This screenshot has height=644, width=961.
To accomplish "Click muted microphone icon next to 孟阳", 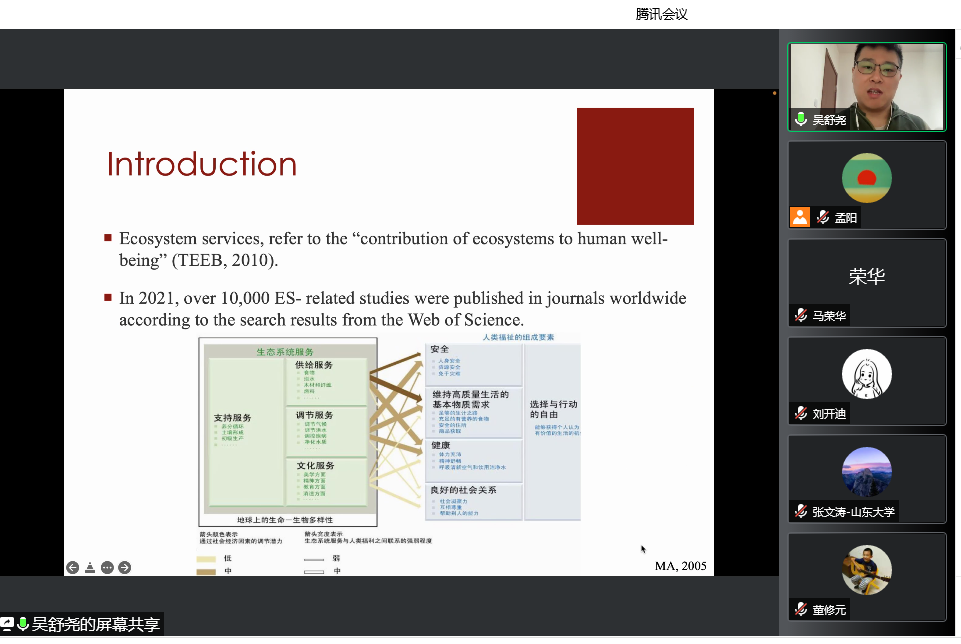I will pos(823,217).
